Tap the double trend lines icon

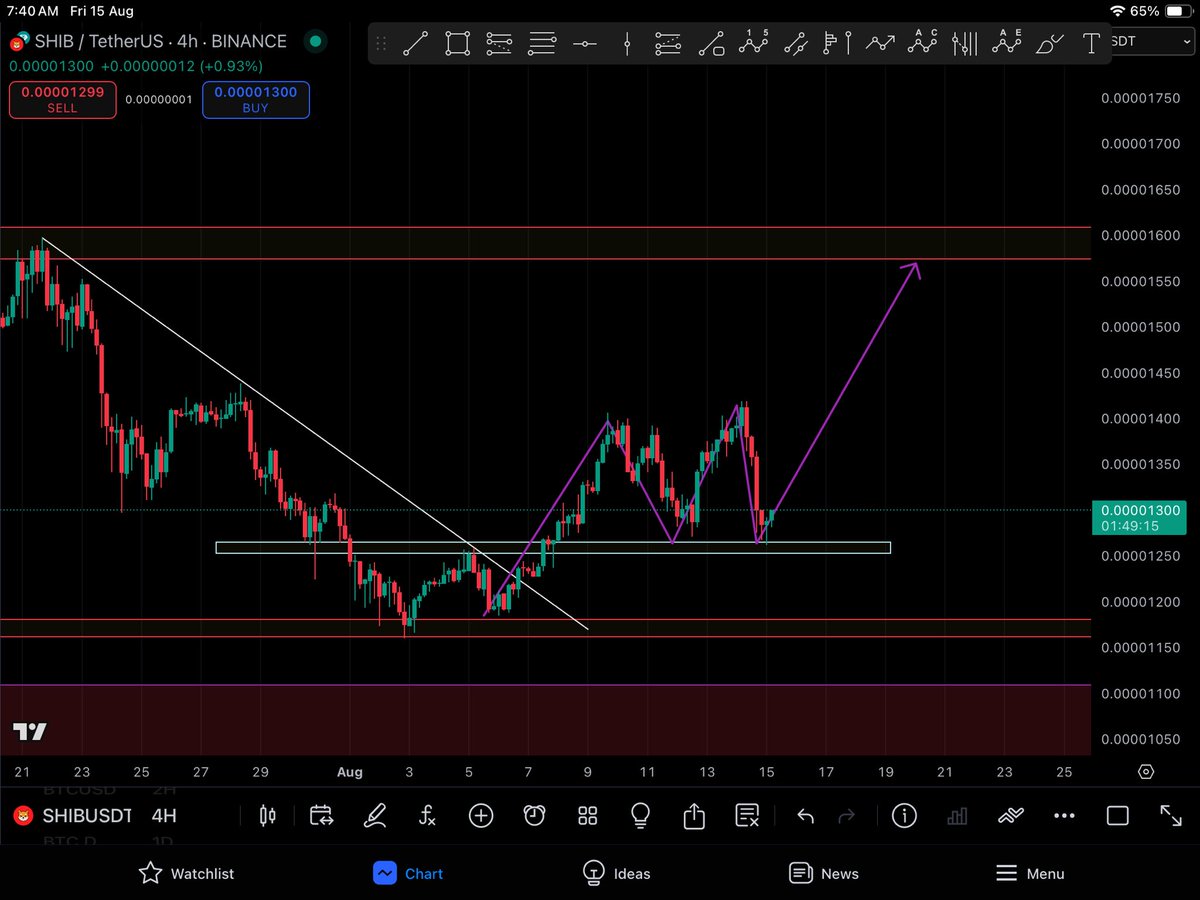[x=1011, y=816]
